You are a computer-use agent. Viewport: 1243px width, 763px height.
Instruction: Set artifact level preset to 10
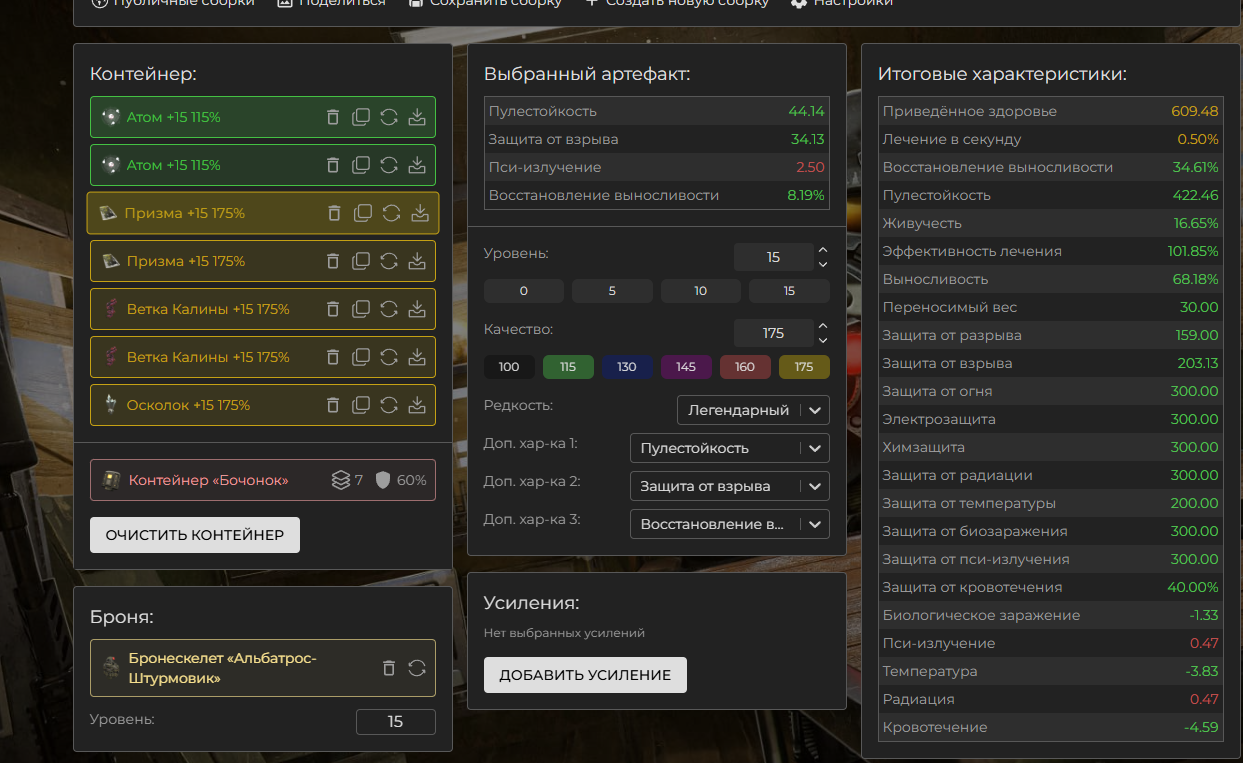[700, 291]
